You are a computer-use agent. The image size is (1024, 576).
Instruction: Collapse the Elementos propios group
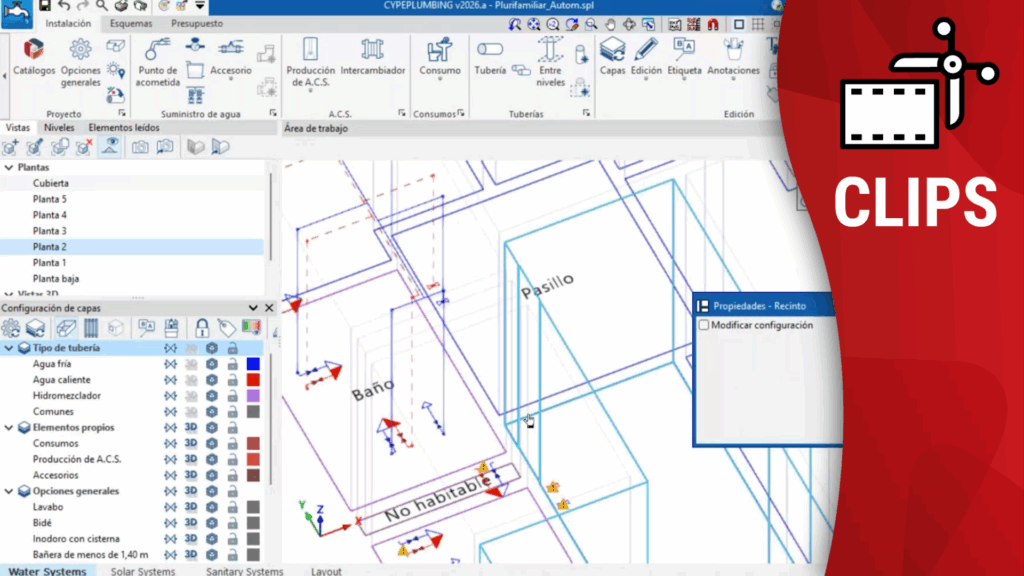click(10, 427)
